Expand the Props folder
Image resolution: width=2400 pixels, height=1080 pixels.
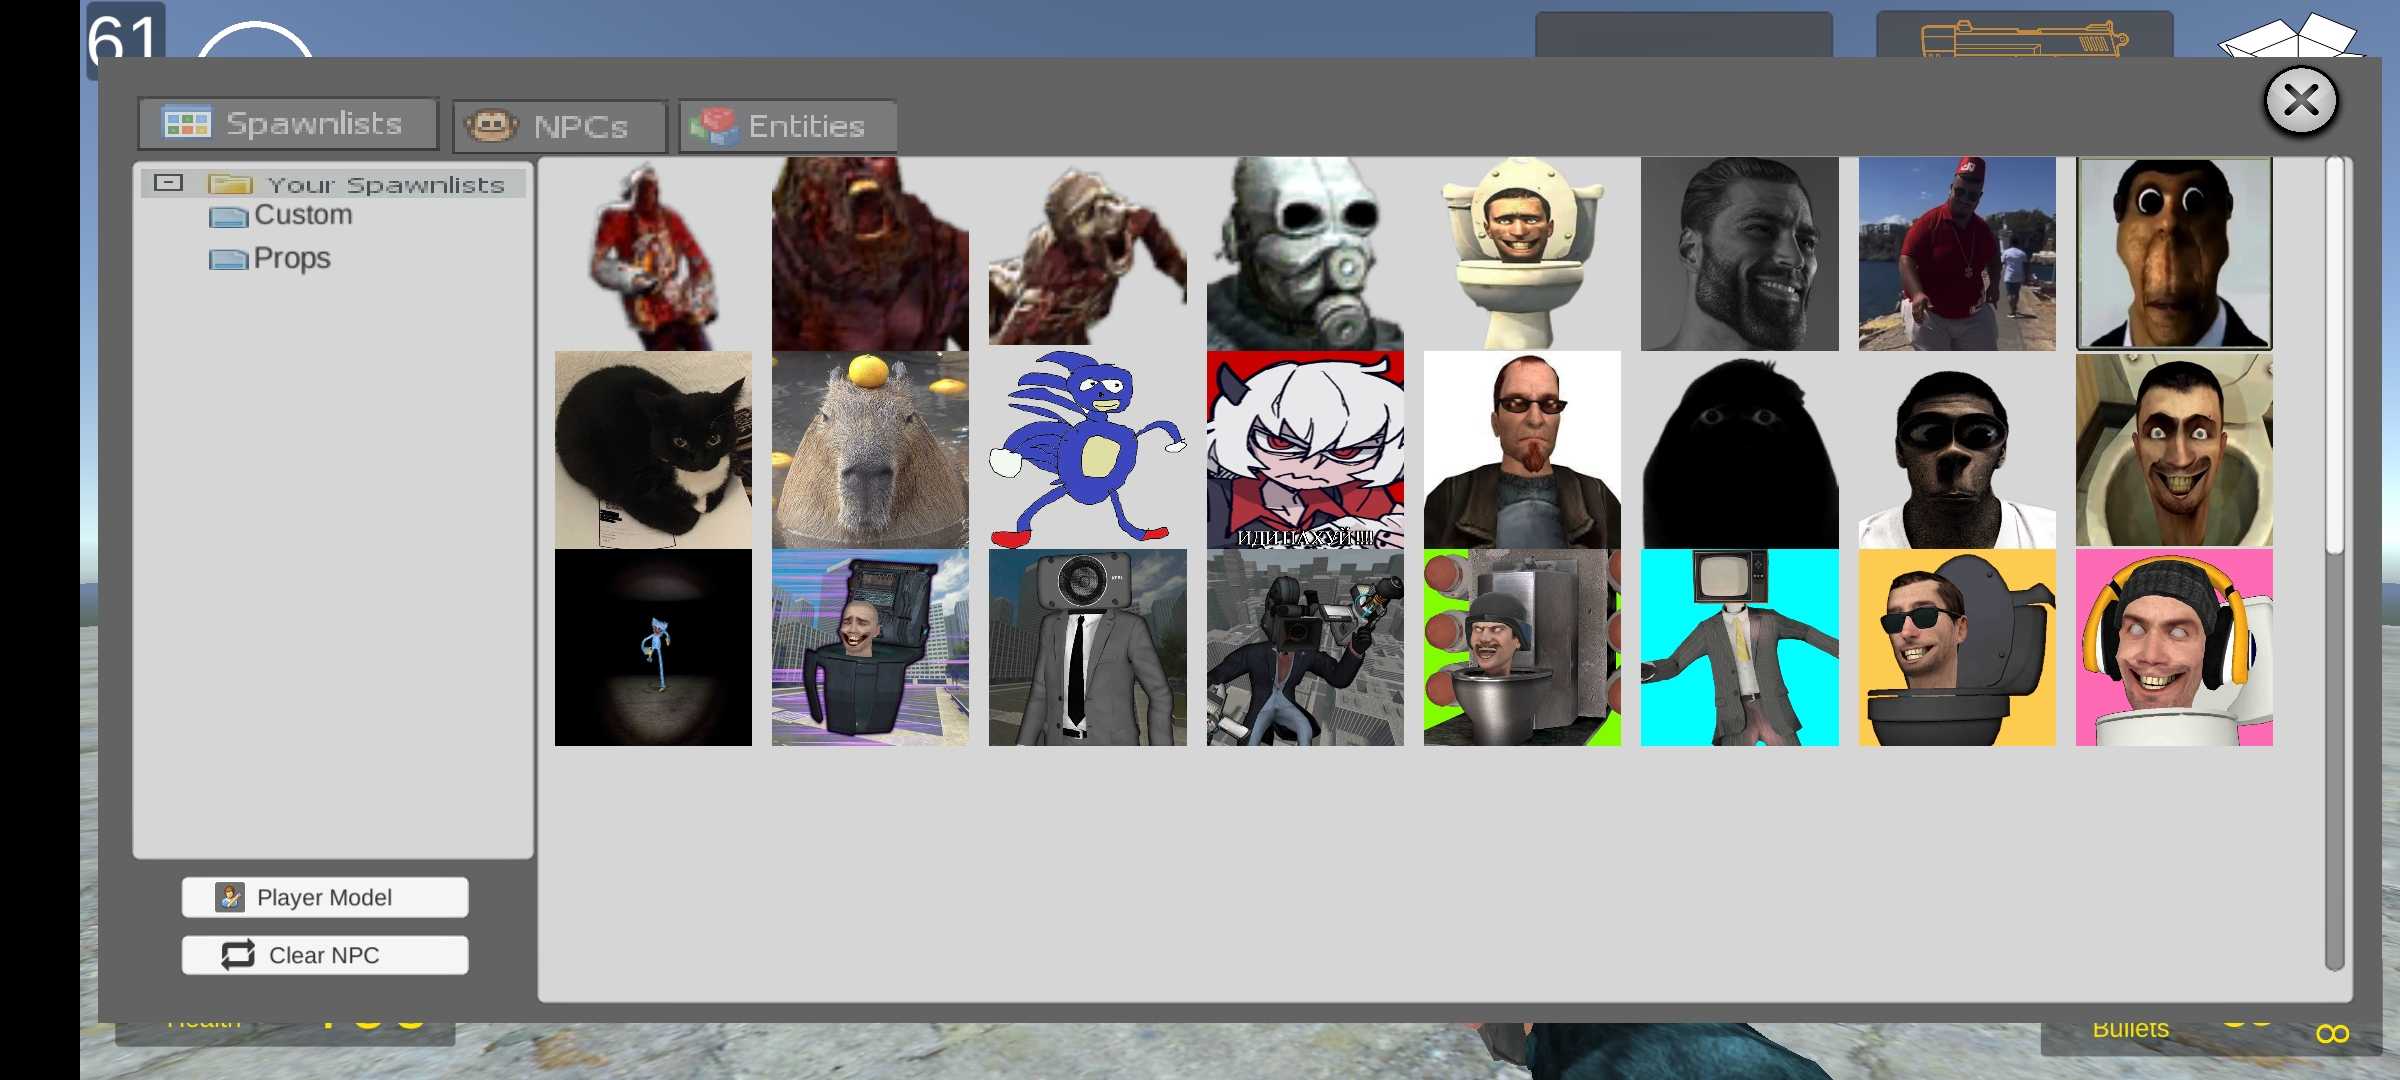pos(289,255)
